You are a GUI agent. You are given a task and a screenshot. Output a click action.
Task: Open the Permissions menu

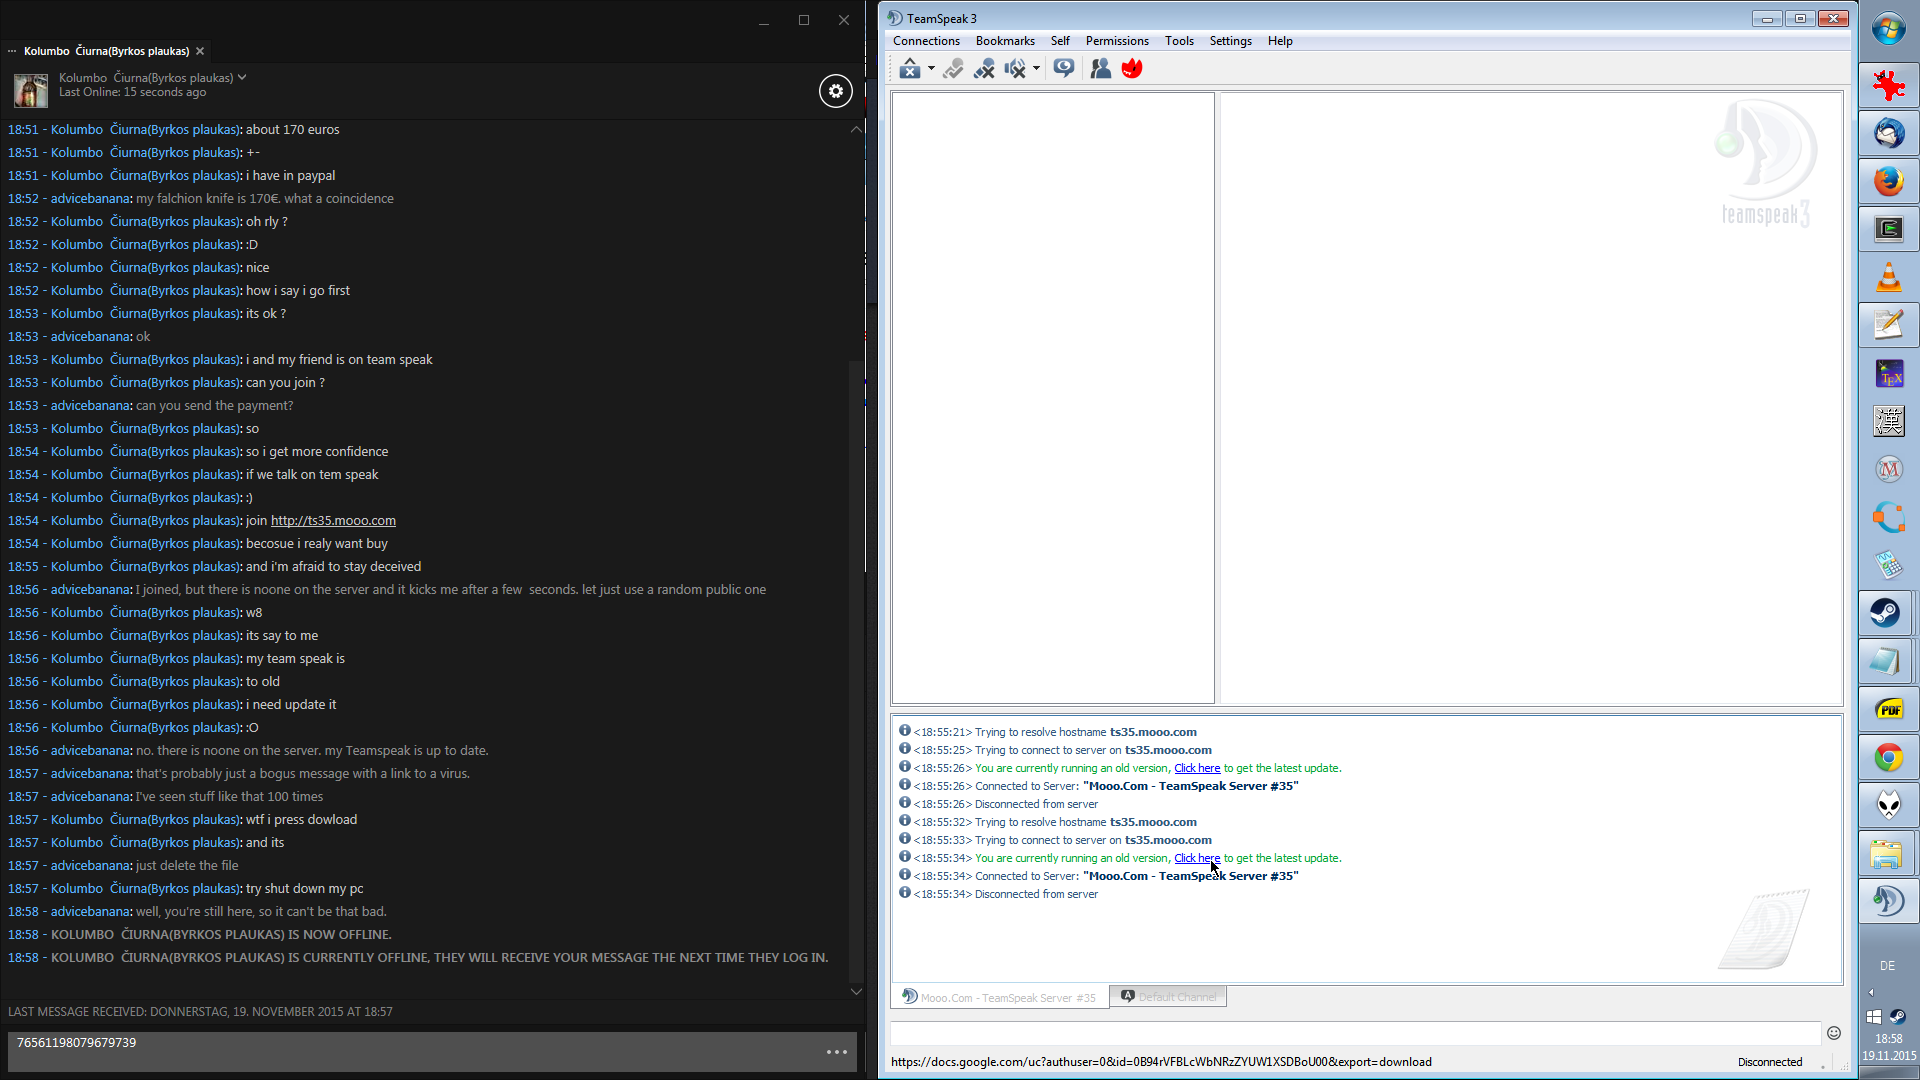(1116, 41)
